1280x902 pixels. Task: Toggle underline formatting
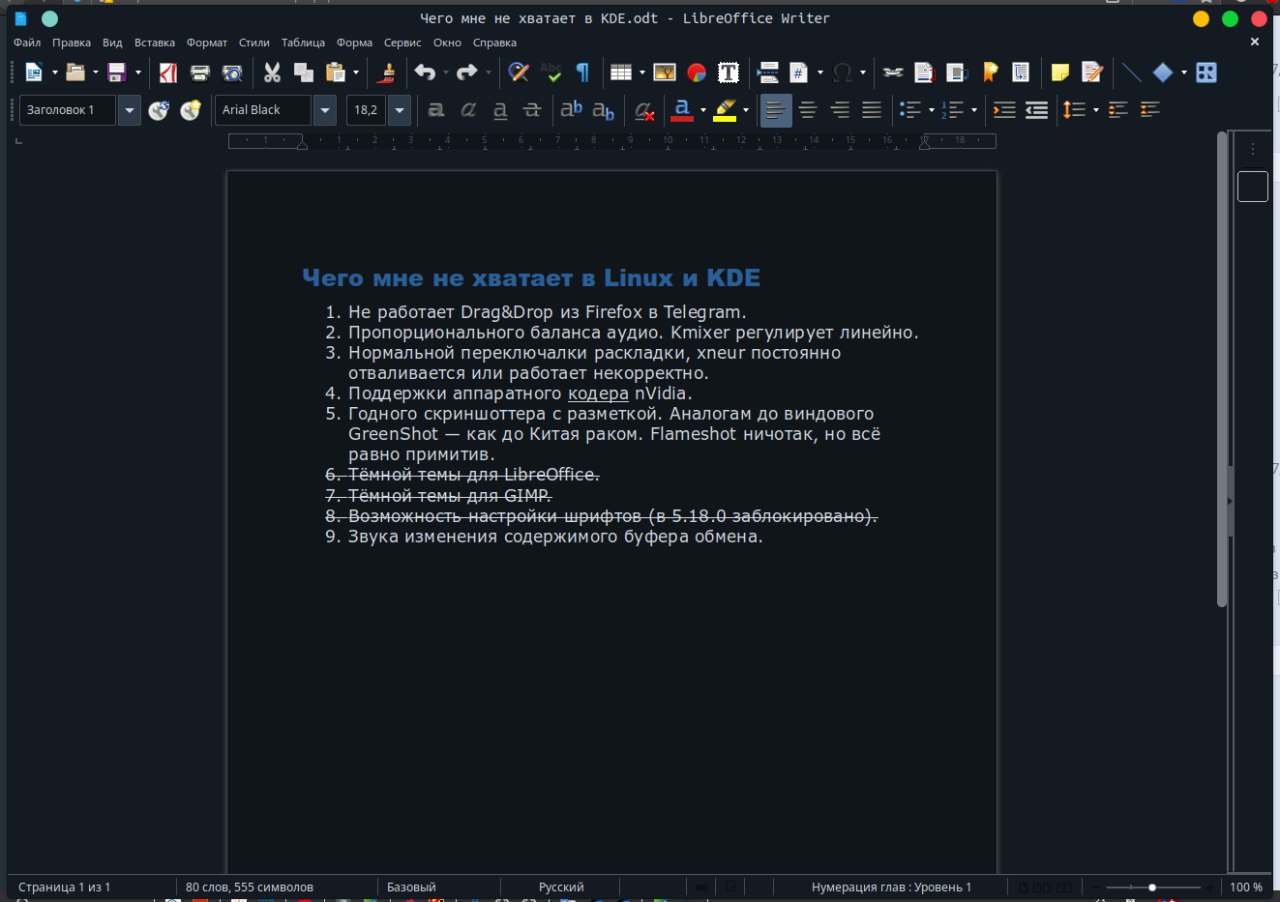(500, 110)
